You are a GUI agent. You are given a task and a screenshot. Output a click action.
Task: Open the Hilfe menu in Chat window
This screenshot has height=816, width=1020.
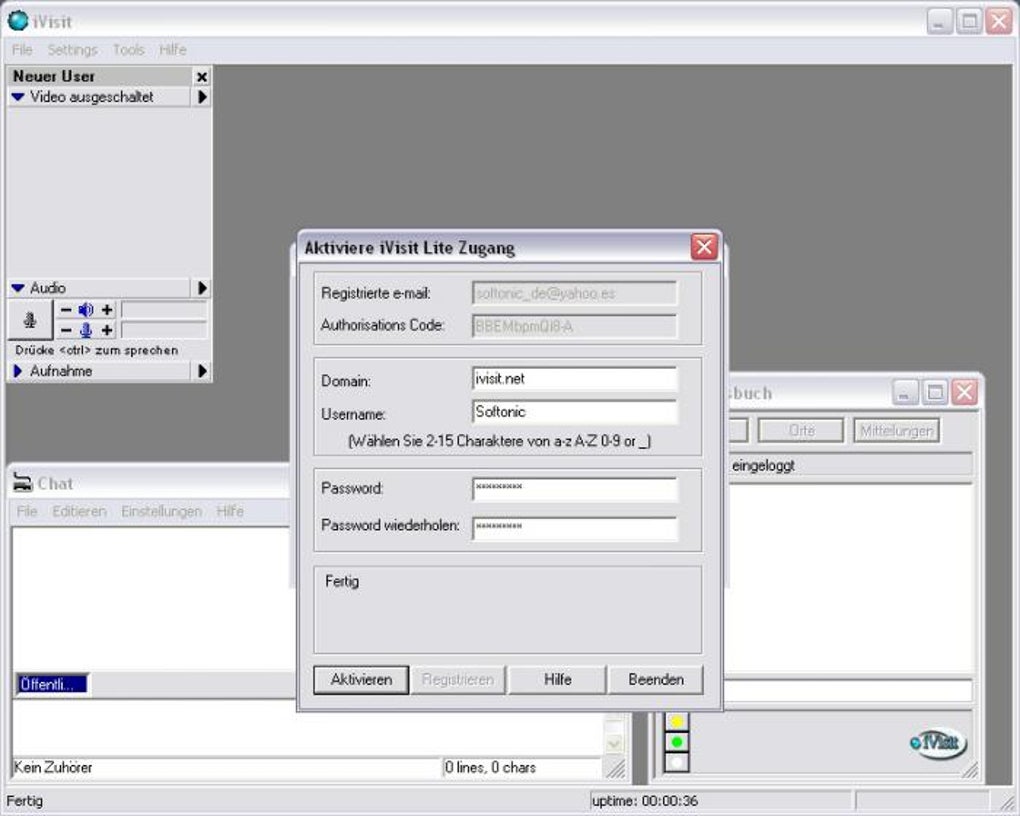(230, 511)
